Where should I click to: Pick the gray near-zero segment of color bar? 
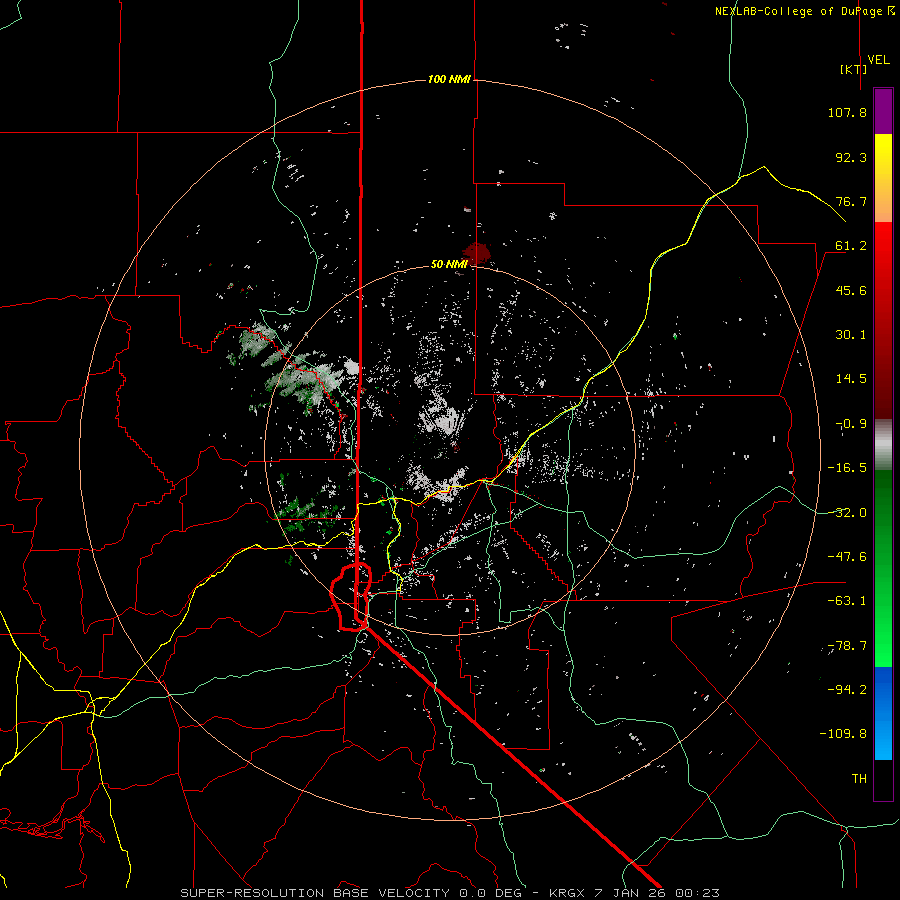[x=883, y=444]
